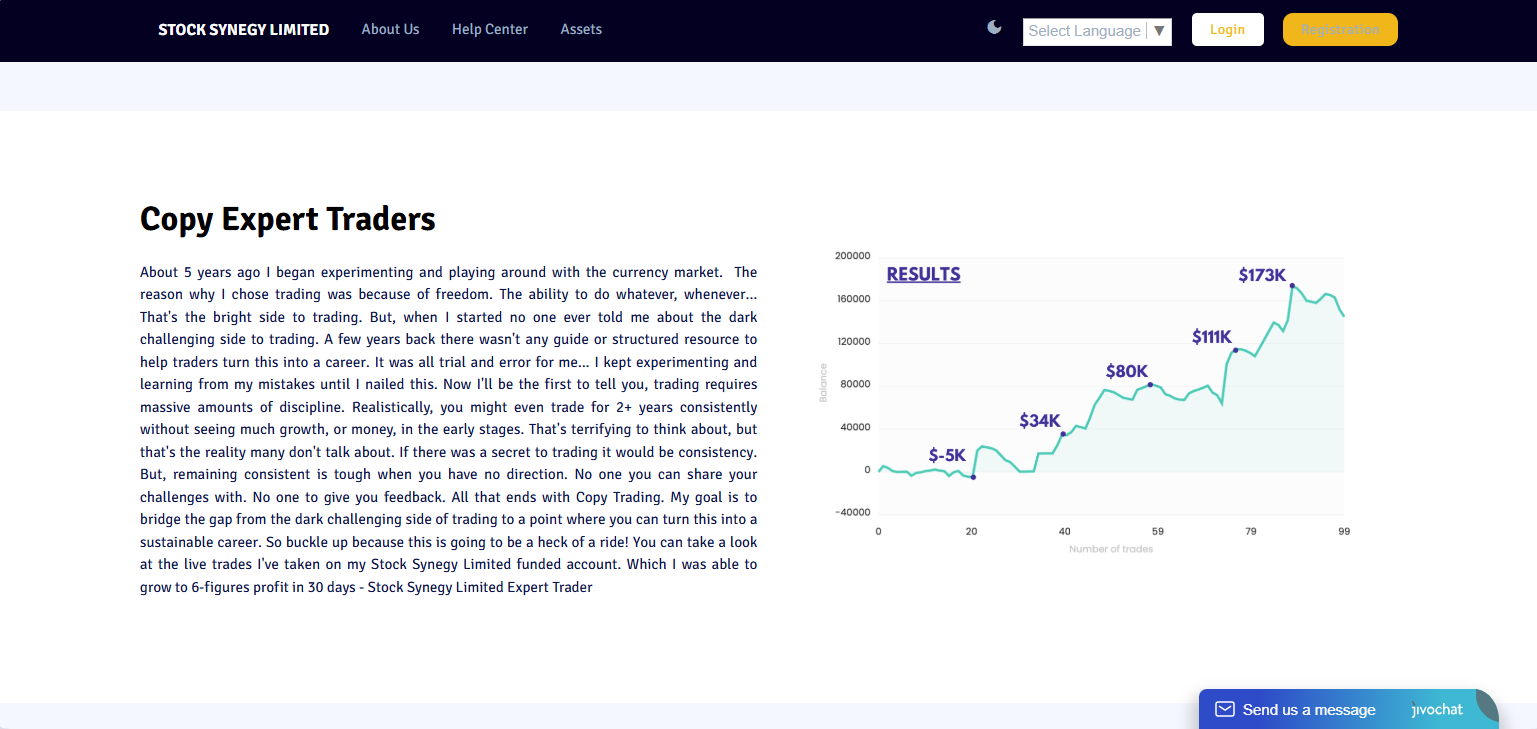Click the 59 x-axis tick value

pyautogui.click(x=1157, y=531)
